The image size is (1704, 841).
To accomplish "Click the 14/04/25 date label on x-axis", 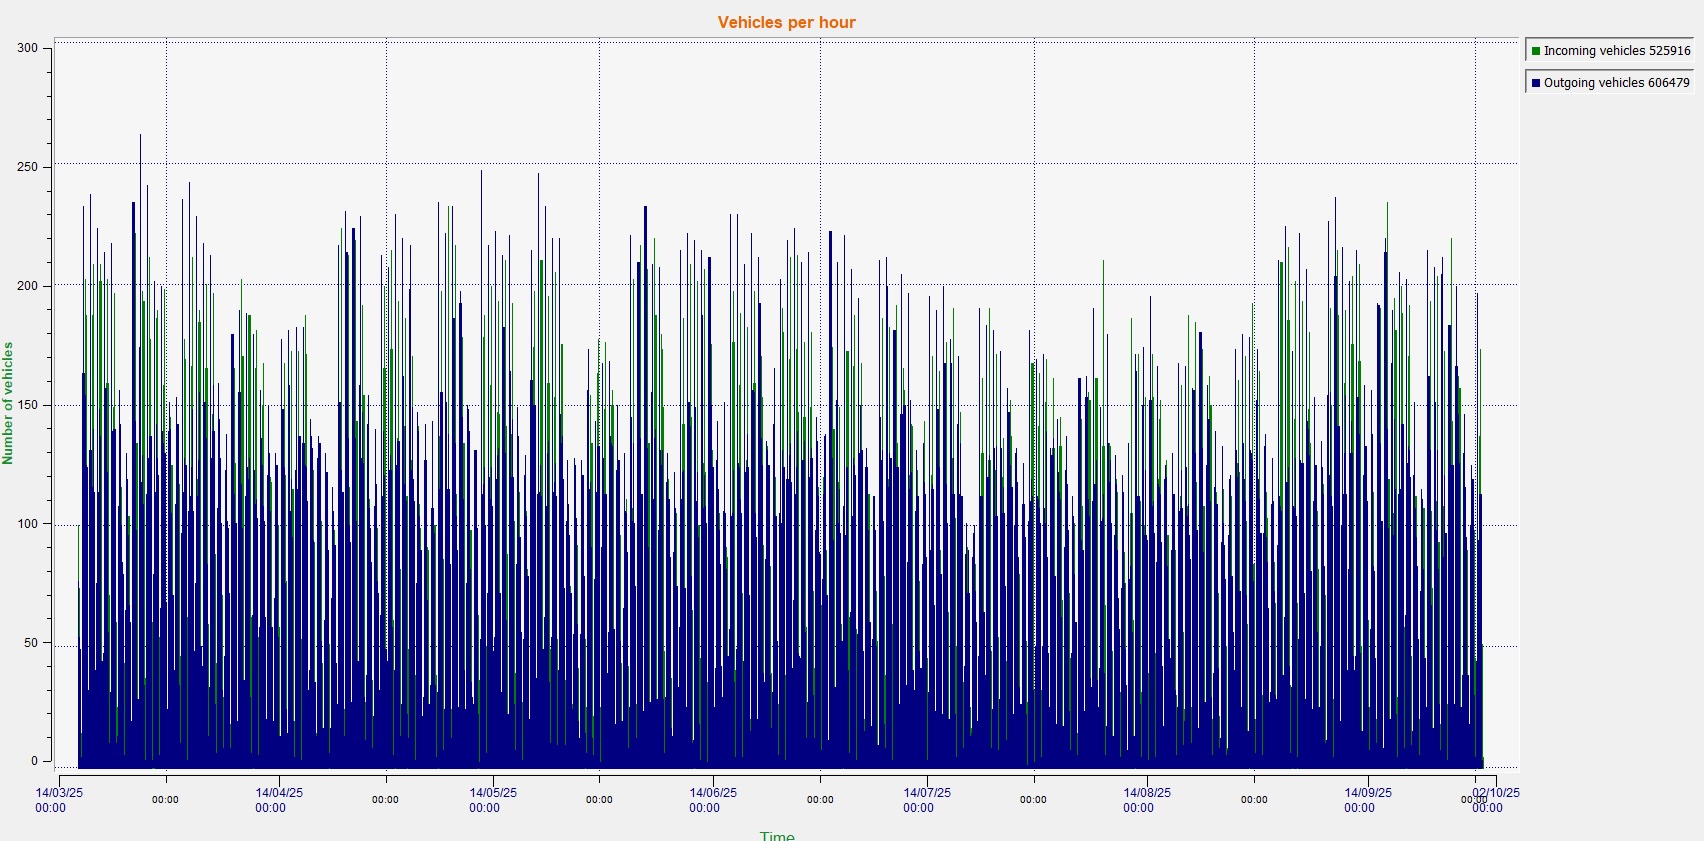I will click(278, 793).
